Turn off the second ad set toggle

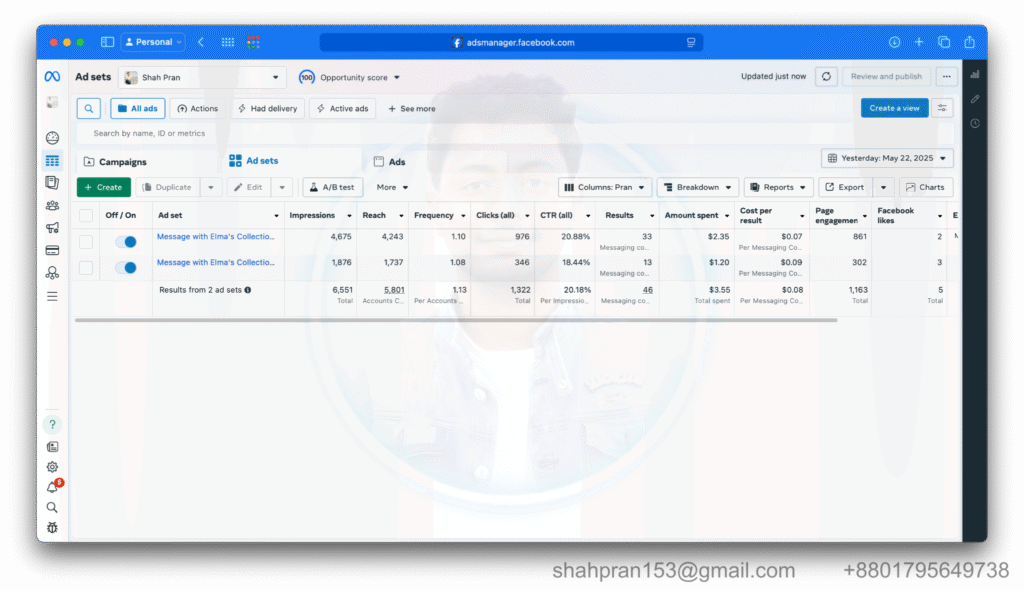(126, 268)
